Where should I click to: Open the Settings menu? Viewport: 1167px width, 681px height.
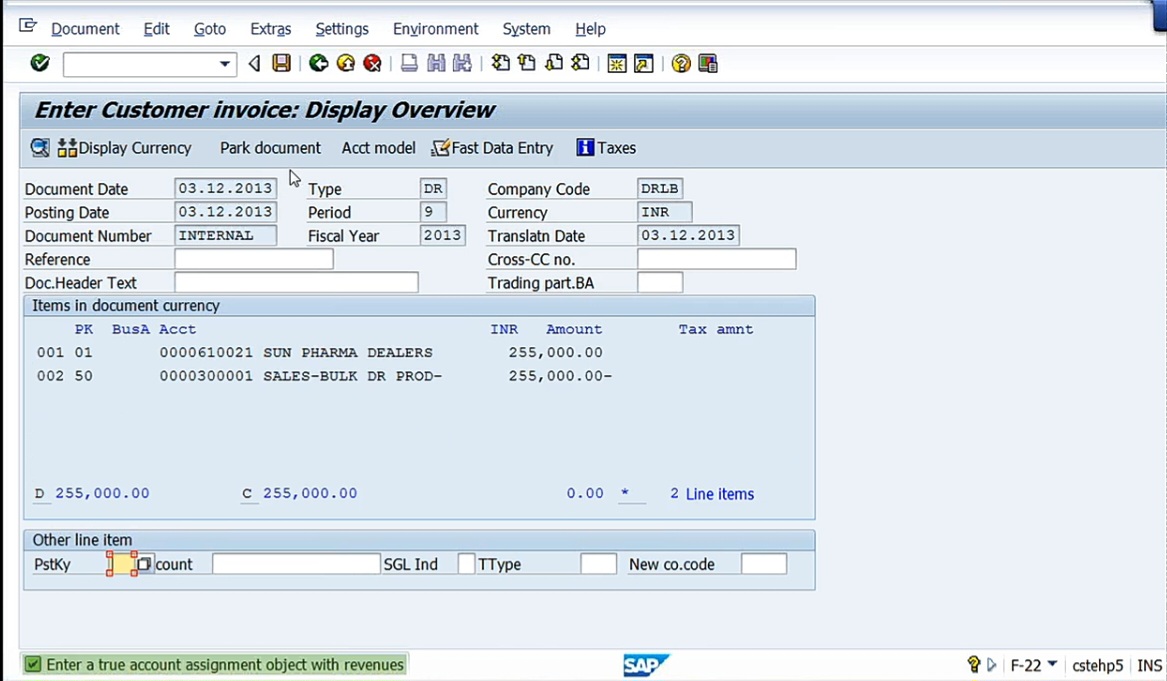342,29
